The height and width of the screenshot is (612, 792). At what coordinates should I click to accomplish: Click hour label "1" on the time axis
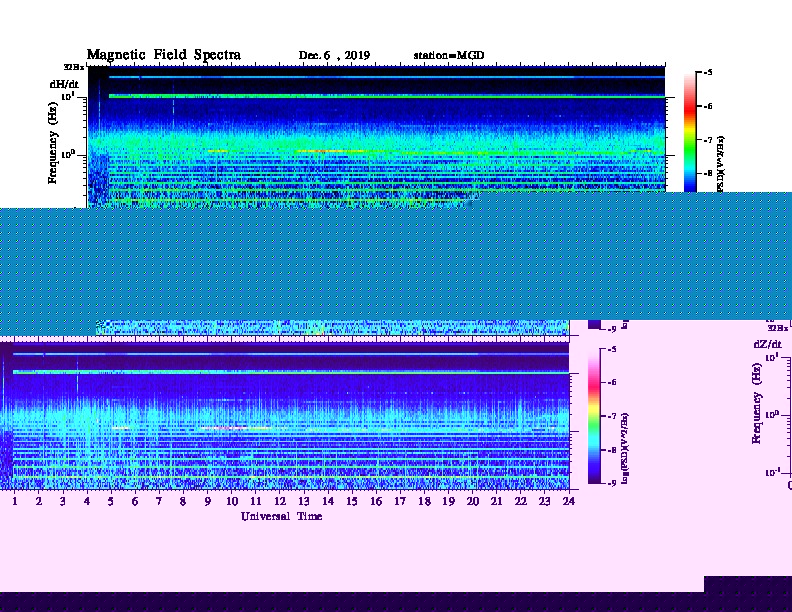15,501
